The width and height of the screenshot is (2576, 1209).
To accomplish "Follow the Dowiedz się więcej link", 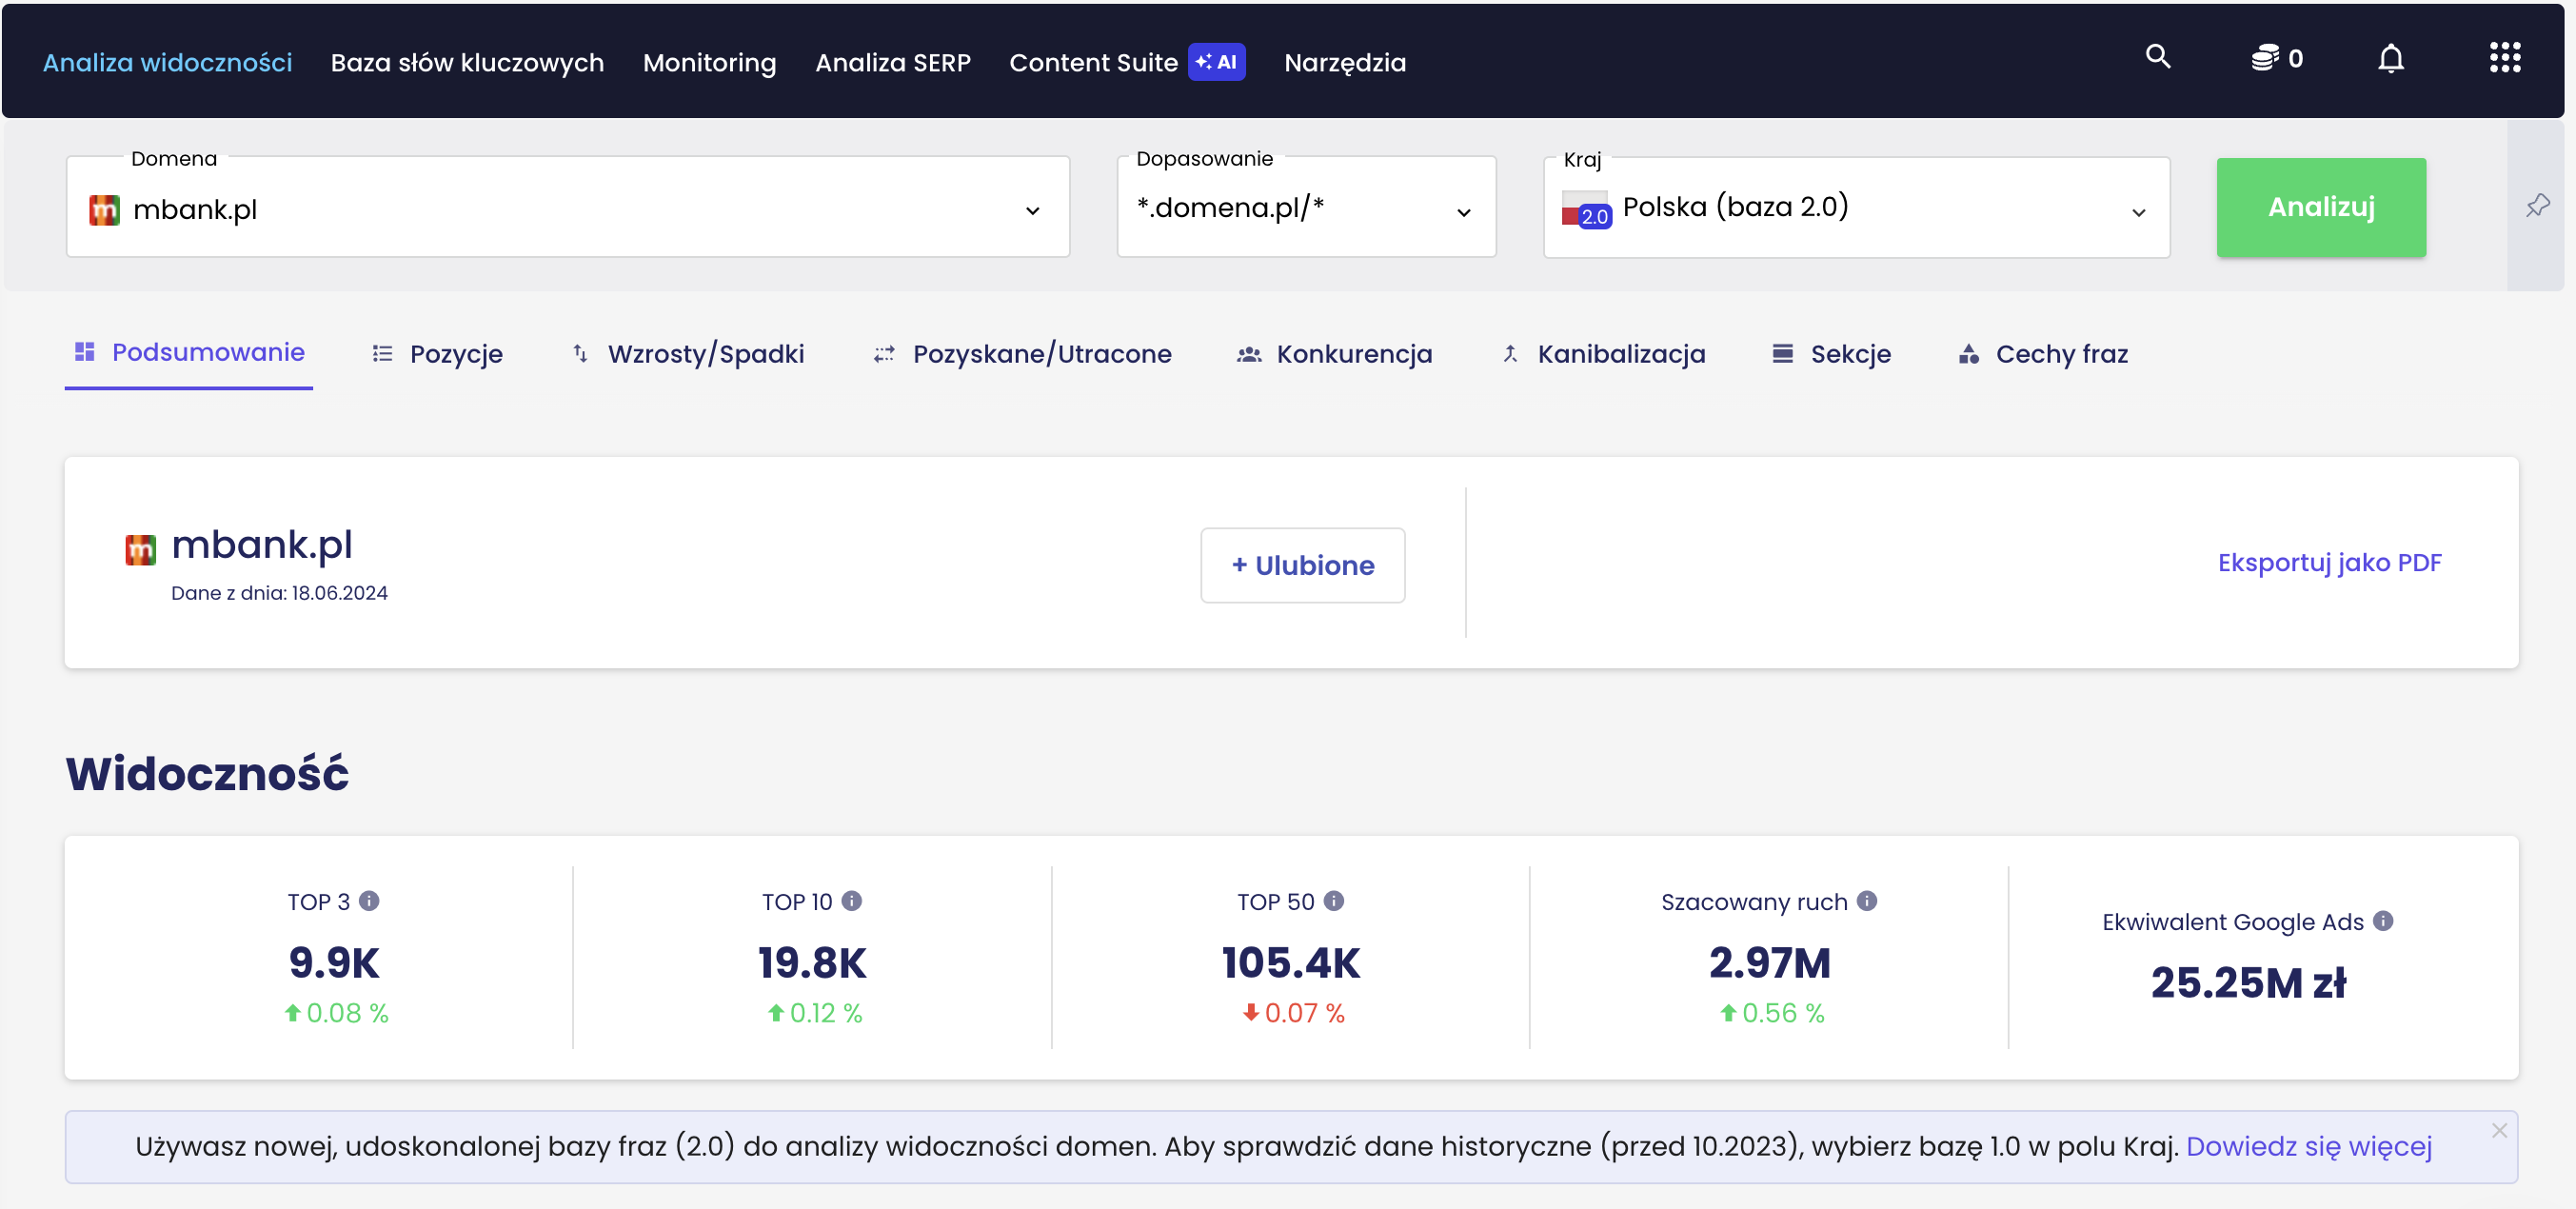I will tap(2309, 1146).
